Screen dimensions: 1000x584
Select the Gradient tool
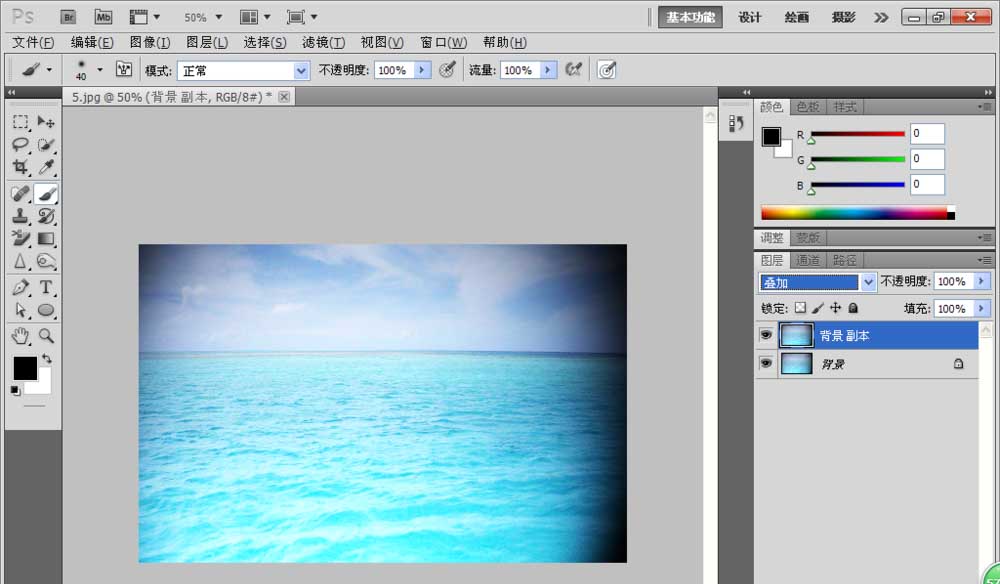[x=46, y=238]
